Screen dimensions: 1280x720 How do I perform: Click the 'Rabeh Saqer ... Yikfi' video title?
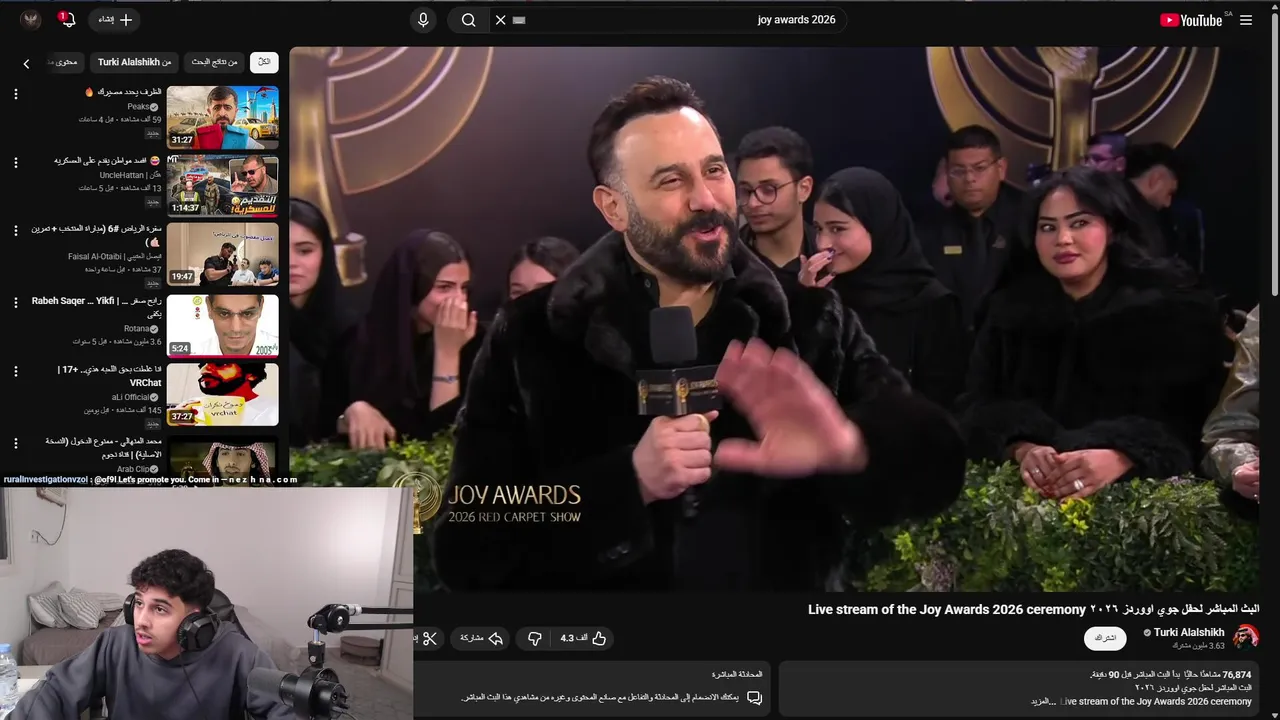tap(97, 307)
